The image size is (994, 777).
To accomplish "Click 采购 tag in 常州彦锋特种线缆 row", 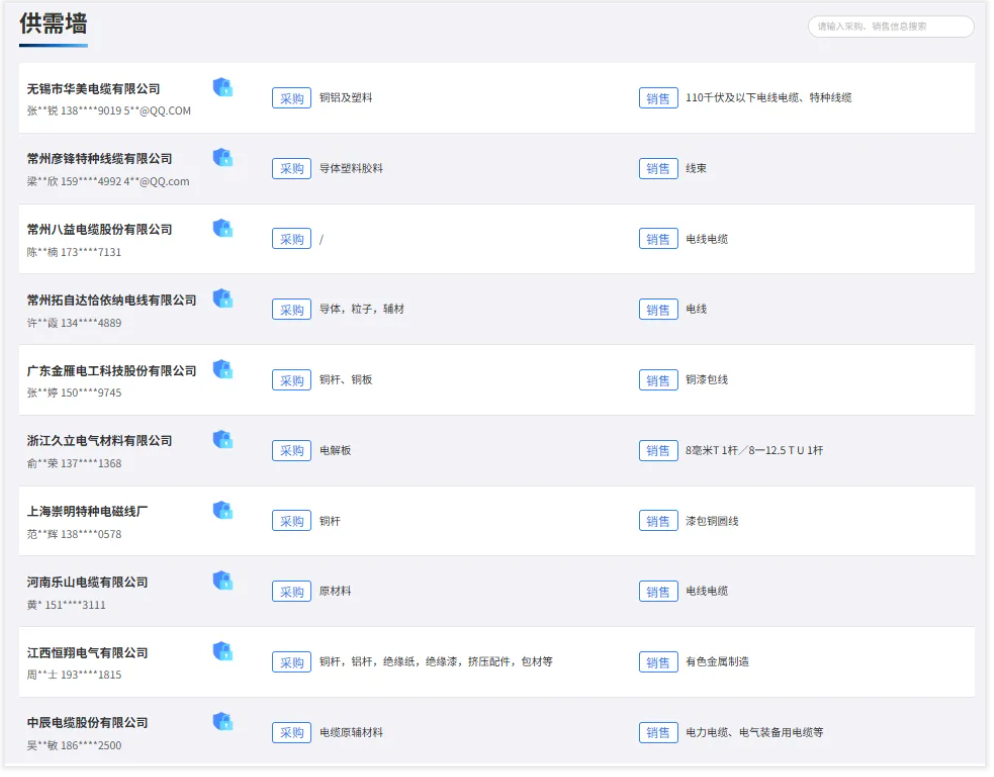I will click(292, 169).
